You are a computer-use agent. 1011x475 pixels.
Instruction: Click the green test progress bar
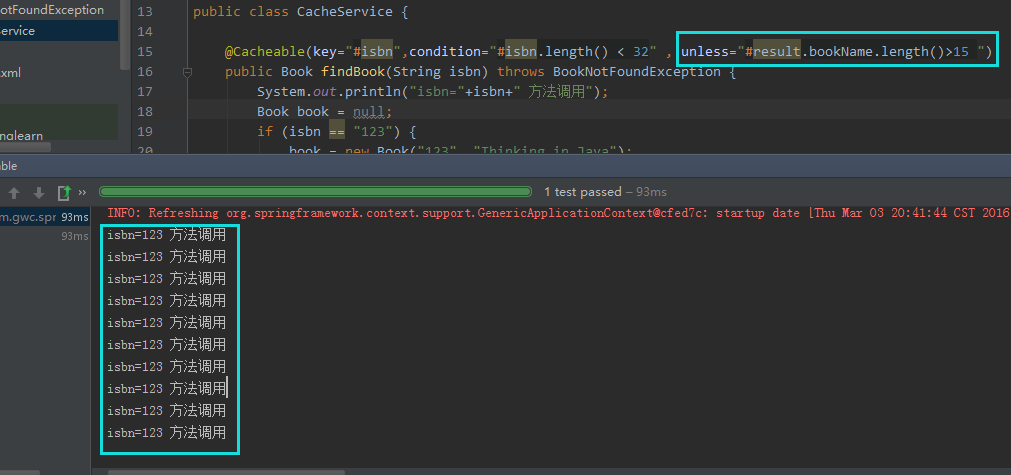click(x=315, y=191)
